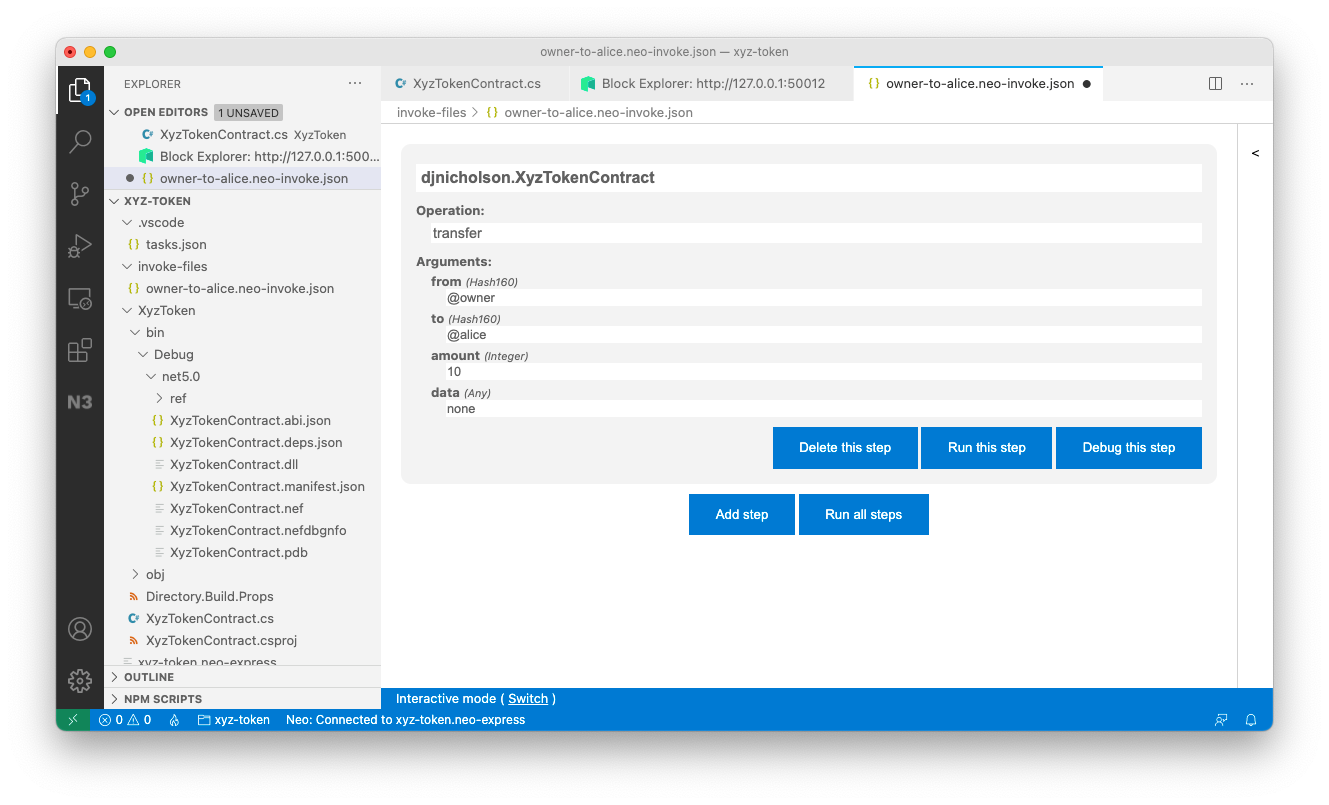Collapse the .vscode folder
Viewport: 1329px width, 805px height.
point(127,222)
